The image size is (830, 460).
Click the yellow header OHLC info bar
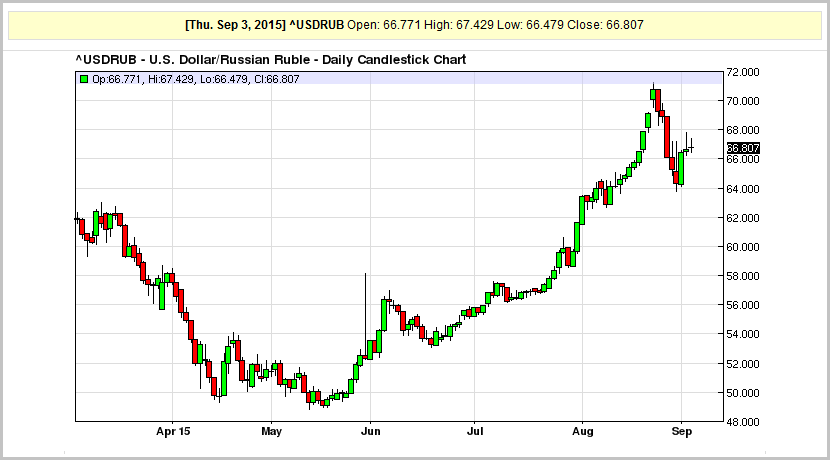pyautogui.click(x=414, y=25)
